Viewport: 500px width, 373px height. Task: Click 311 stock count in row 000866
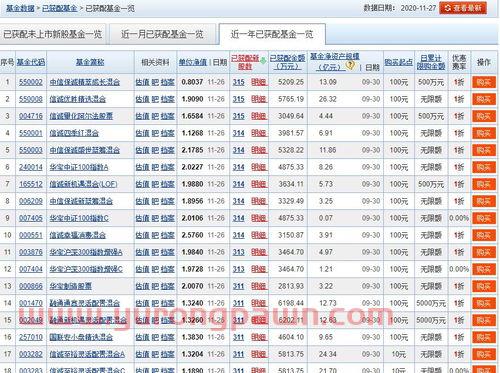tap(238, 286)
